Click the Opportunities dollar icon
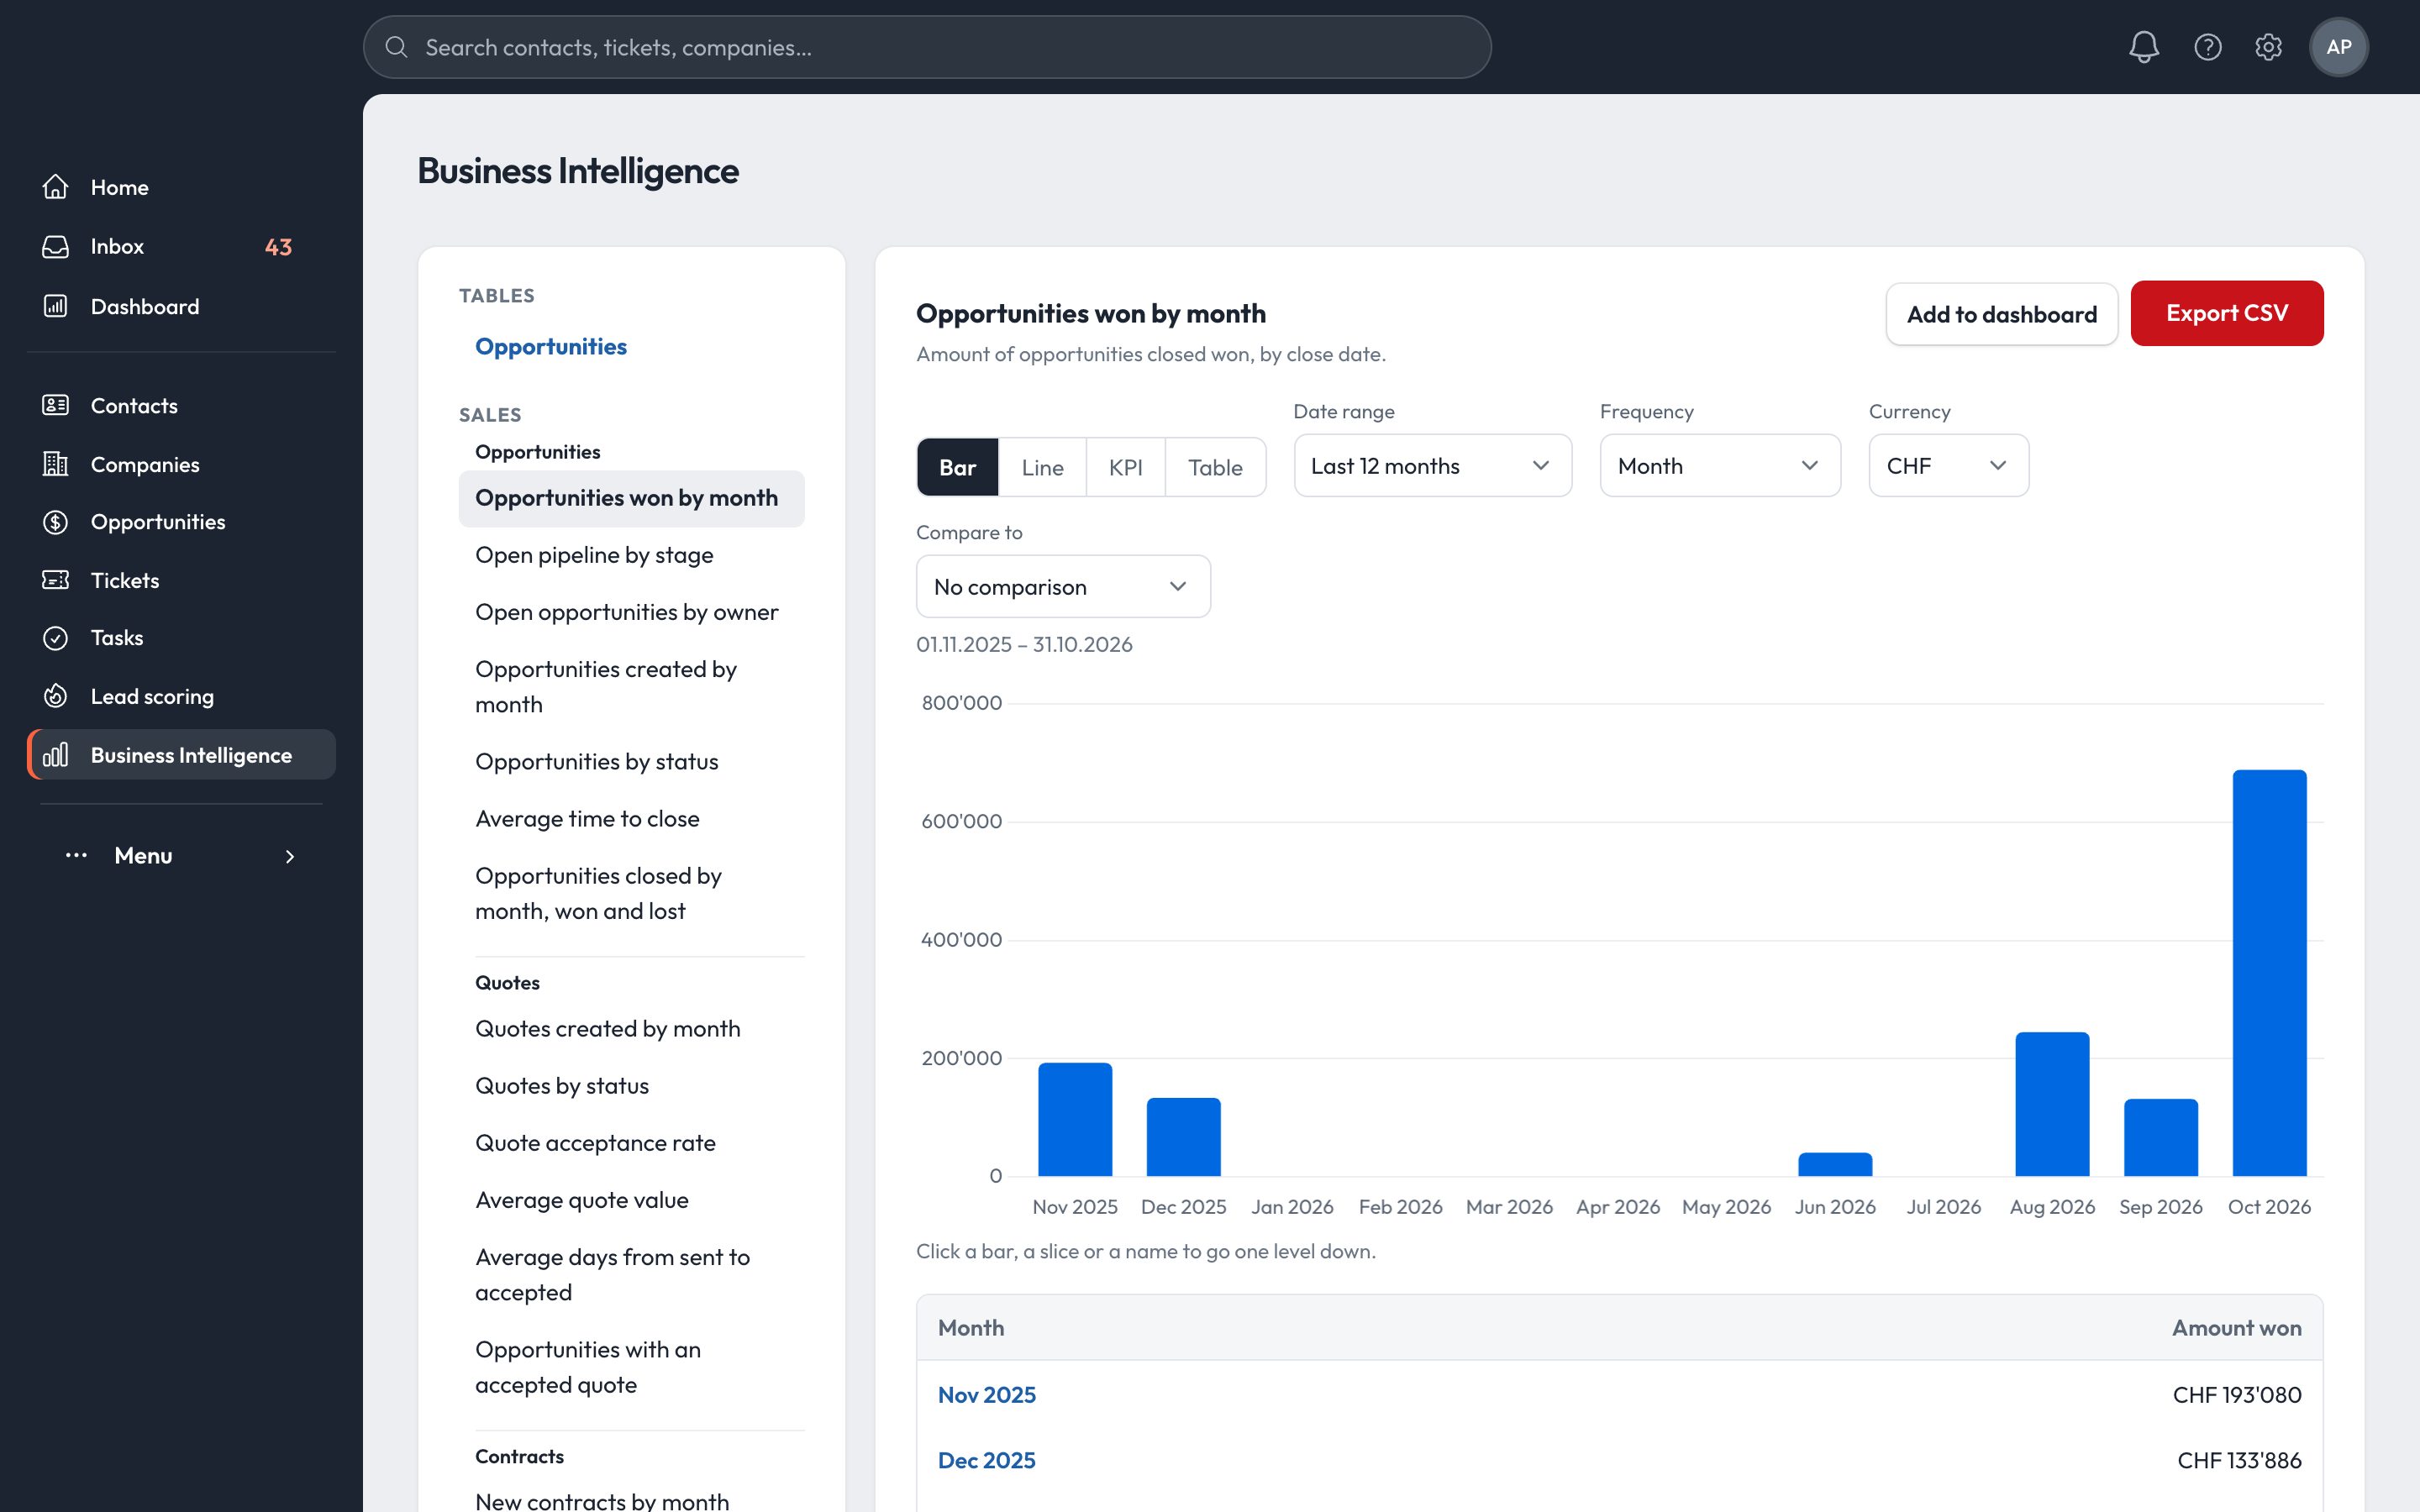2420x1512 pixels. (x=56, y=522)
